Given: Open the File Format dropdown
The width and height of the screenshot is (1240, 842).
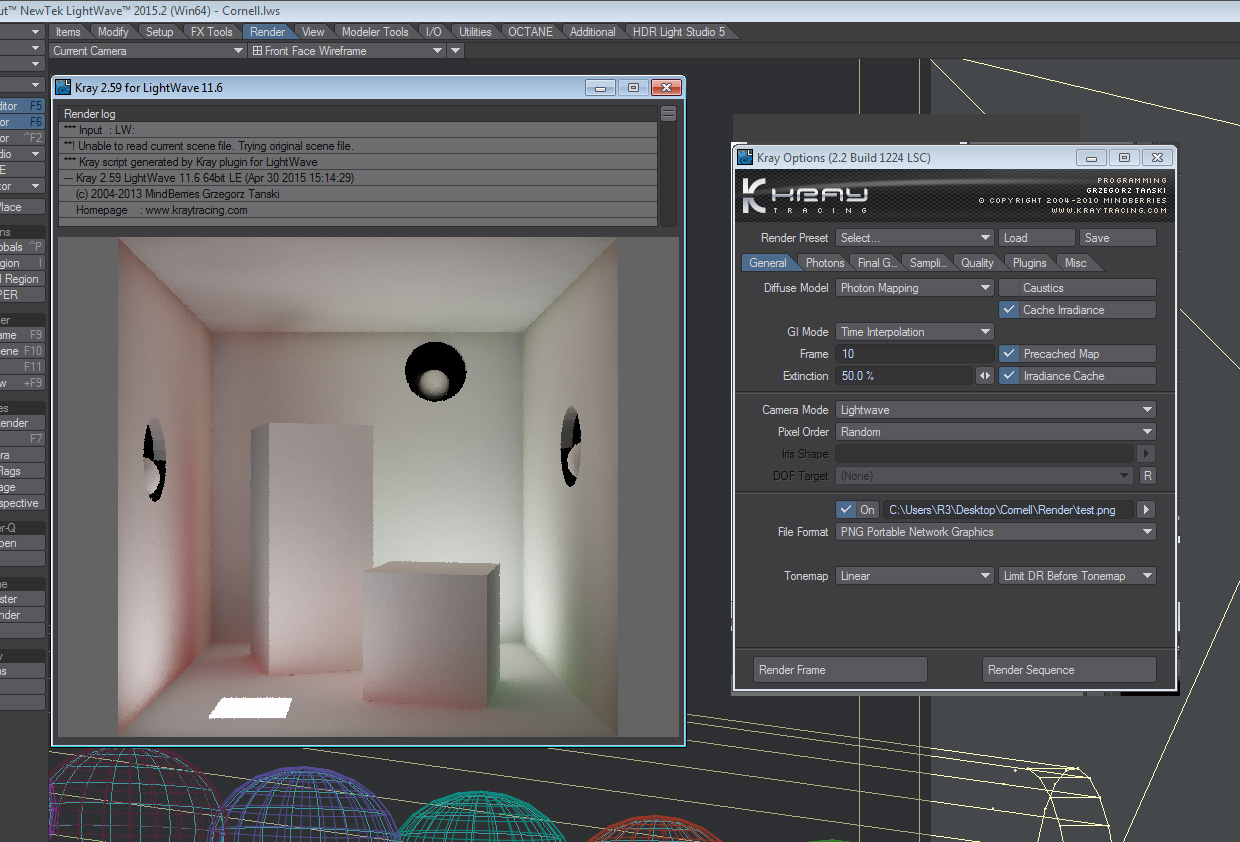Looking at the screenshot, I should pos(995,532).
